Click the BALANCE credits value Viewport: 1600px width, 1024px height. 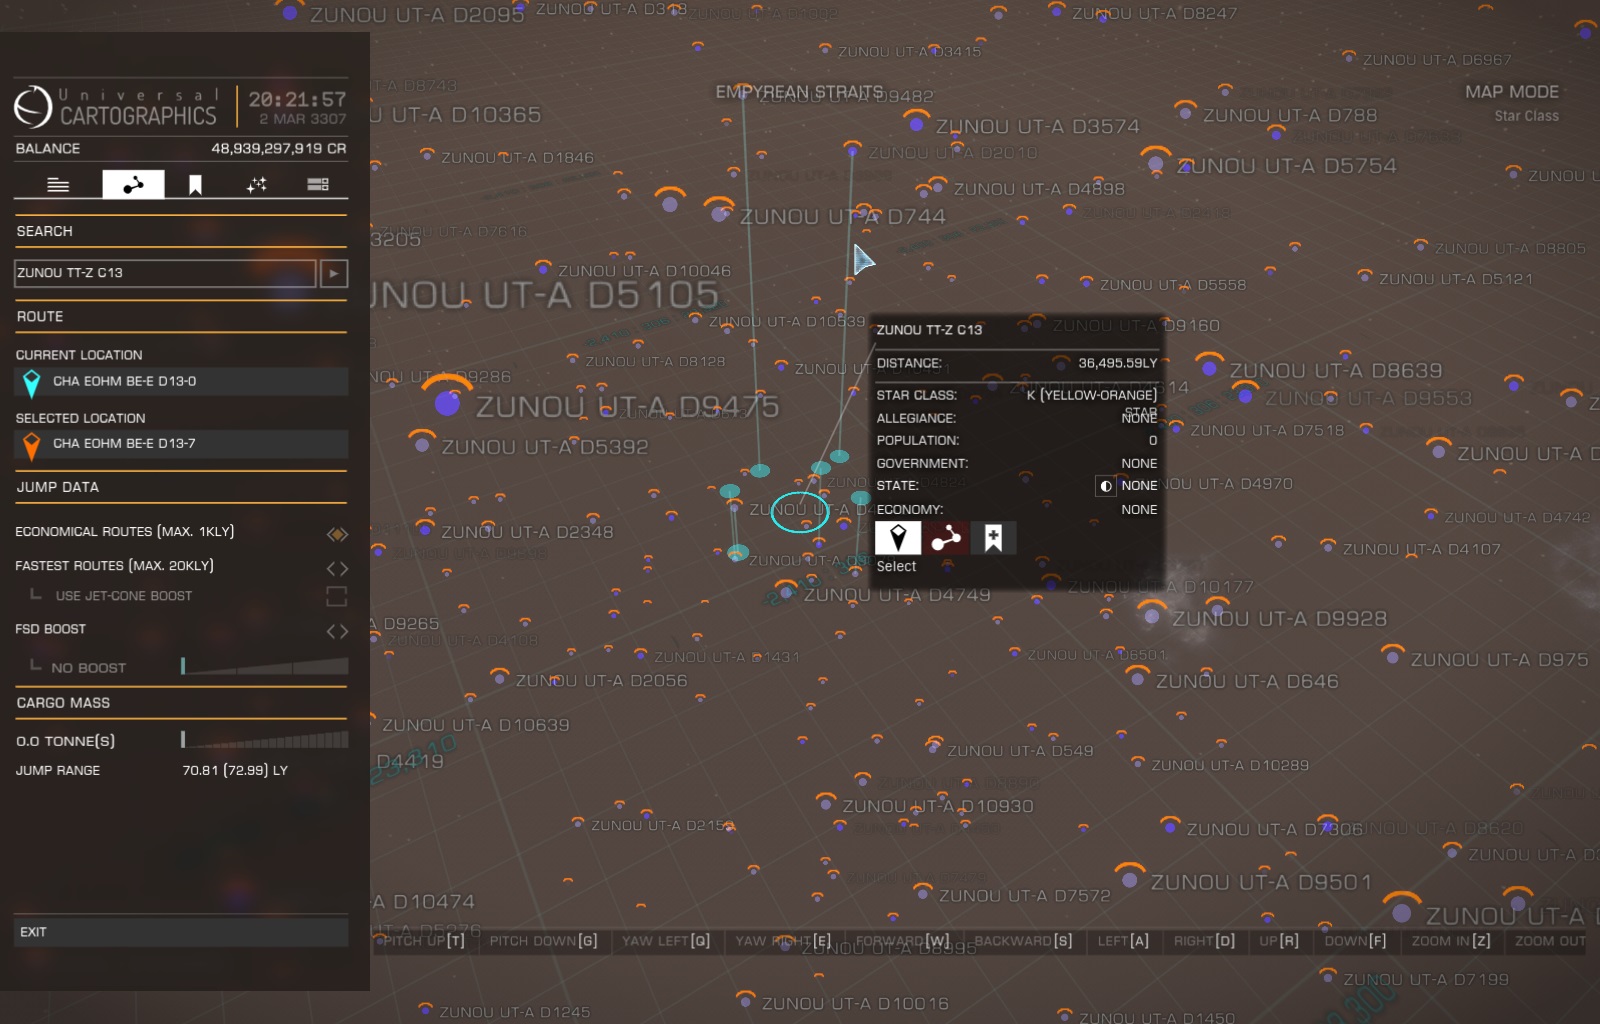[x=279, y=148]
